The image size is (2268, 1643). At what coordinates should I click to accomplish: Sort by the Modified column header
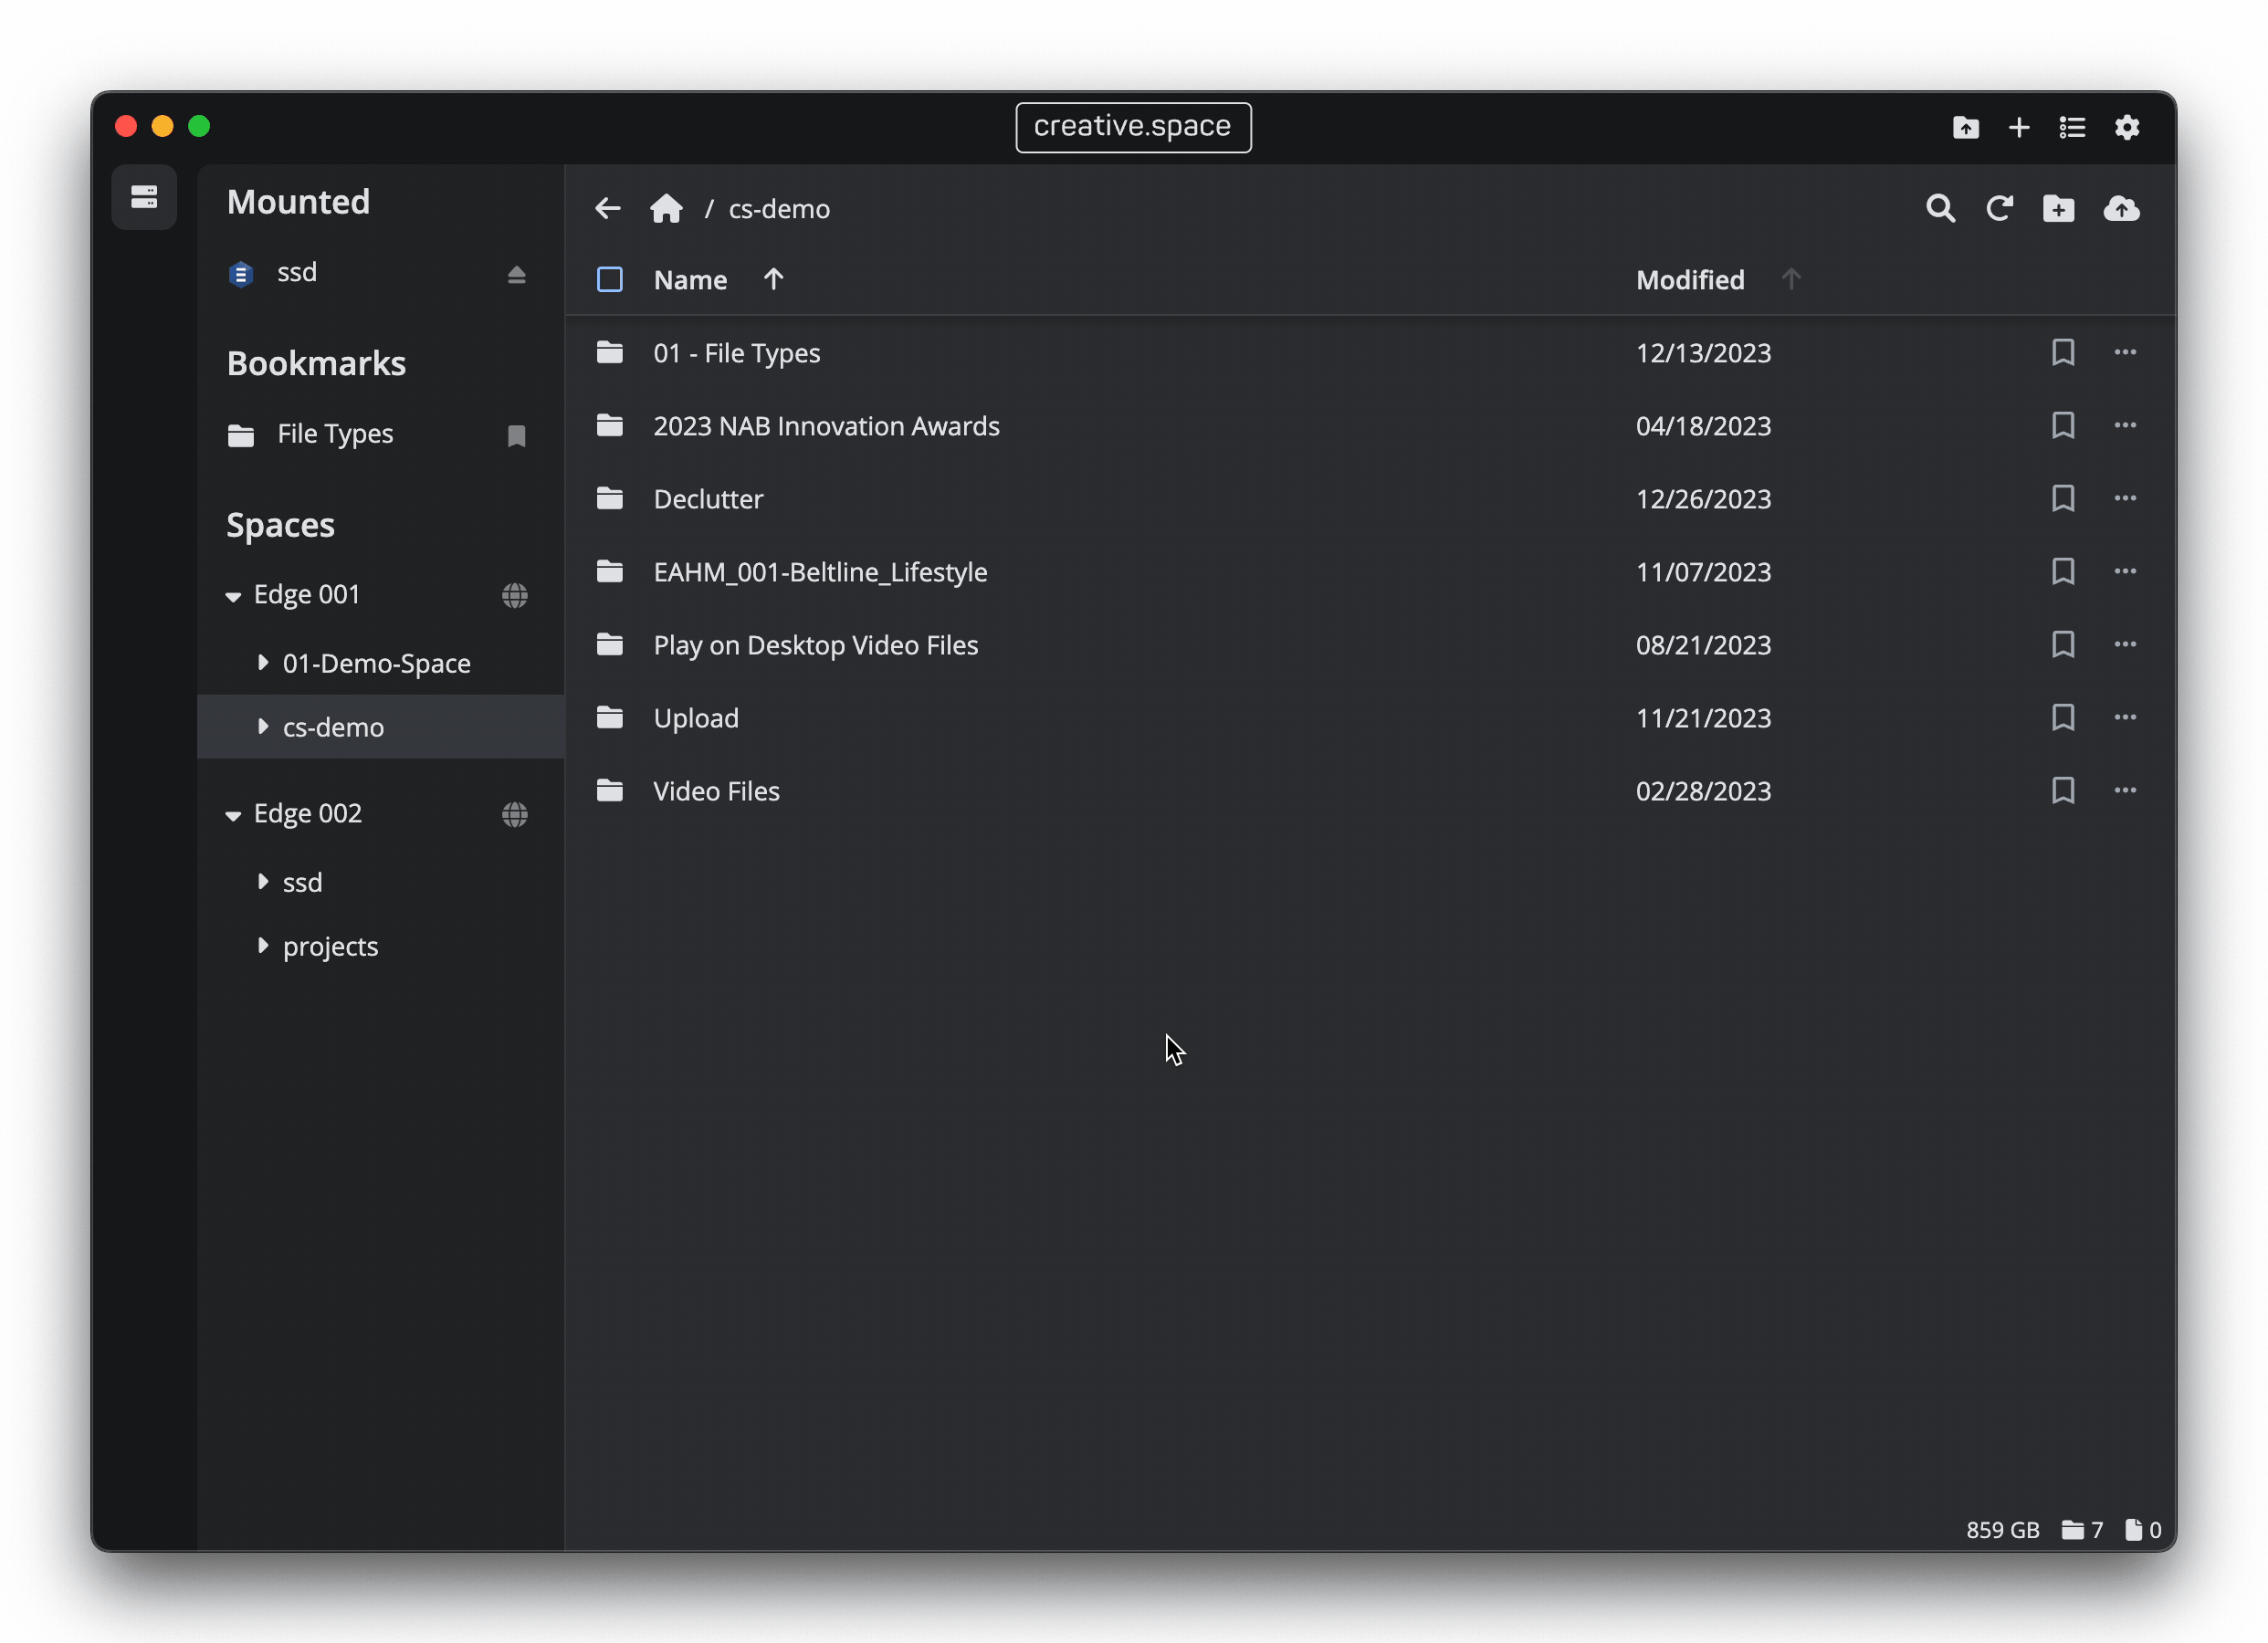point(1690,280)
